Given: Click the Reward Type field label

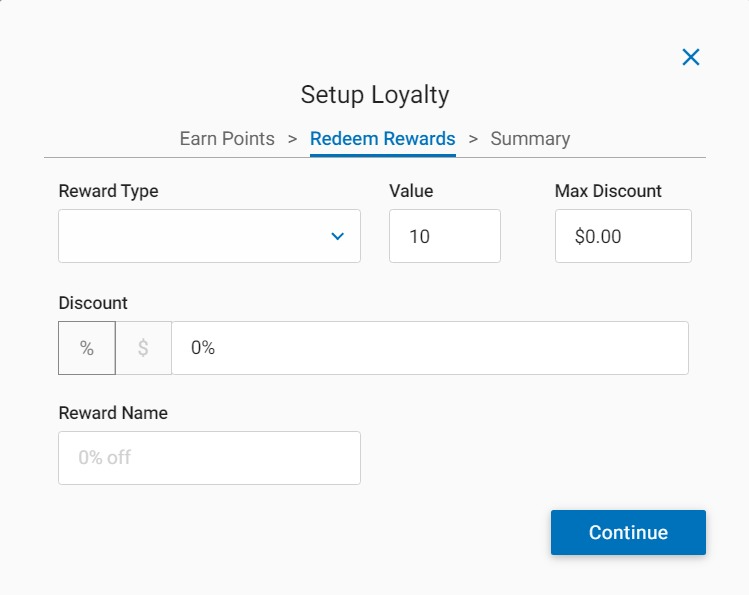Looking at the screenshot, I should (x=109, y=191).
